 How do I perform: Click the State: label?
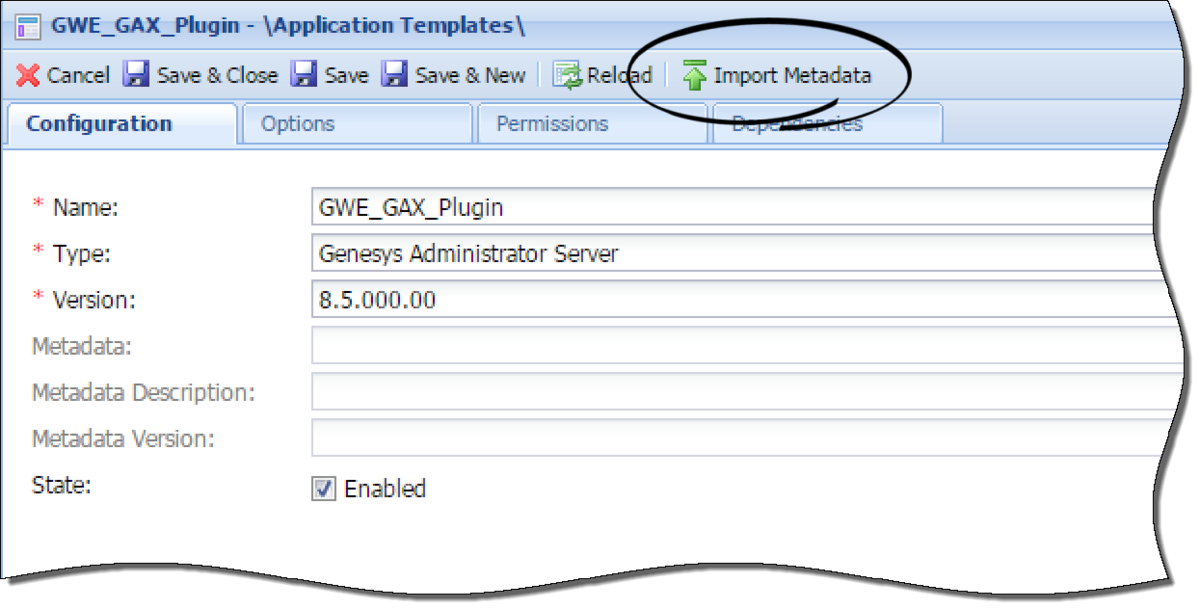(x=62, y=485)
